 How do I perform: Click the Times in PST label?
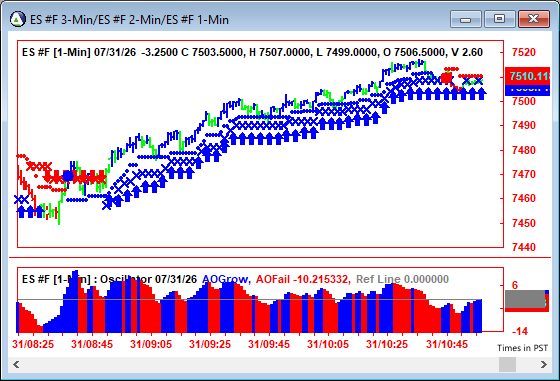pos(522,348)
